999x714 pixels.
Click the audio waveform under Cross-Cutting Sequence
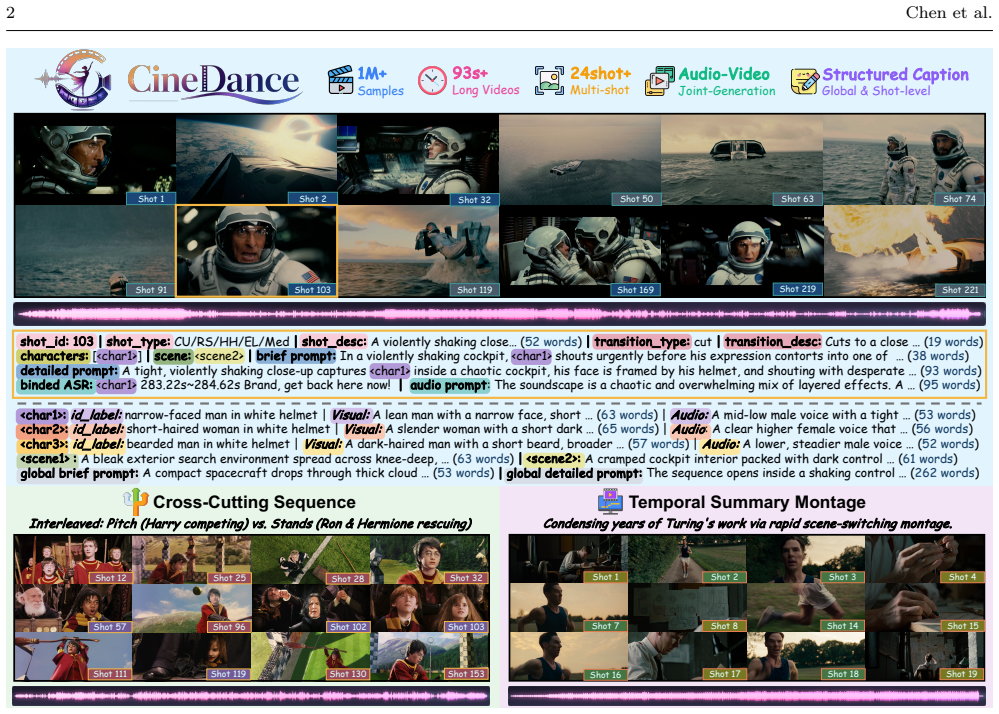pyautogui.click(x=251, y=696)
